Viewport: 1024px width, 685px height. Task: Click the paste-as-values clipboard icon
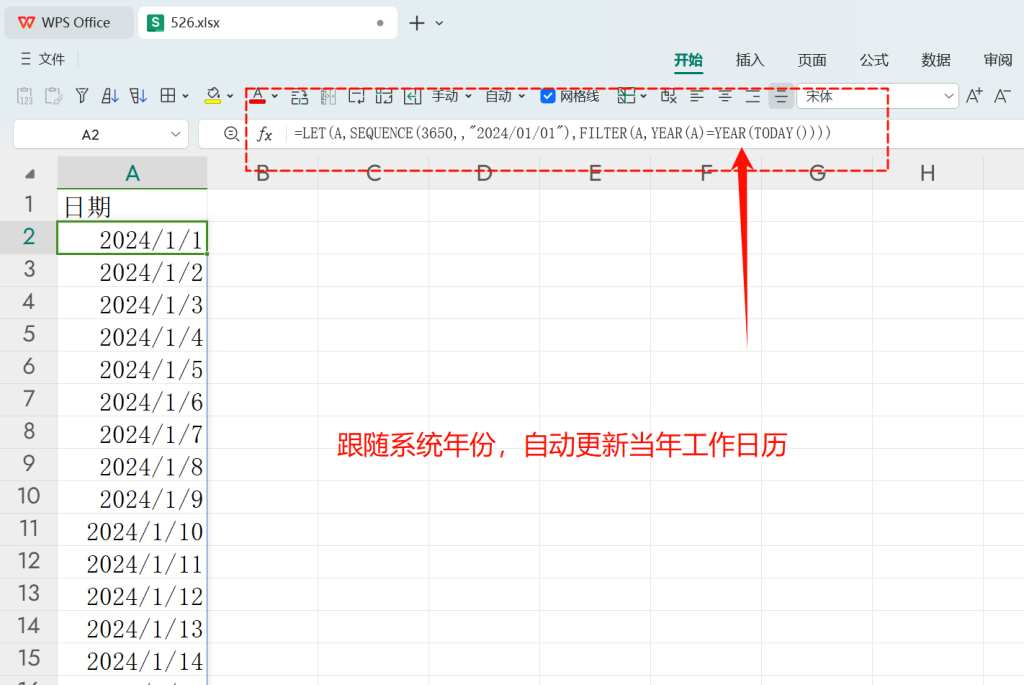click(25, 96)
